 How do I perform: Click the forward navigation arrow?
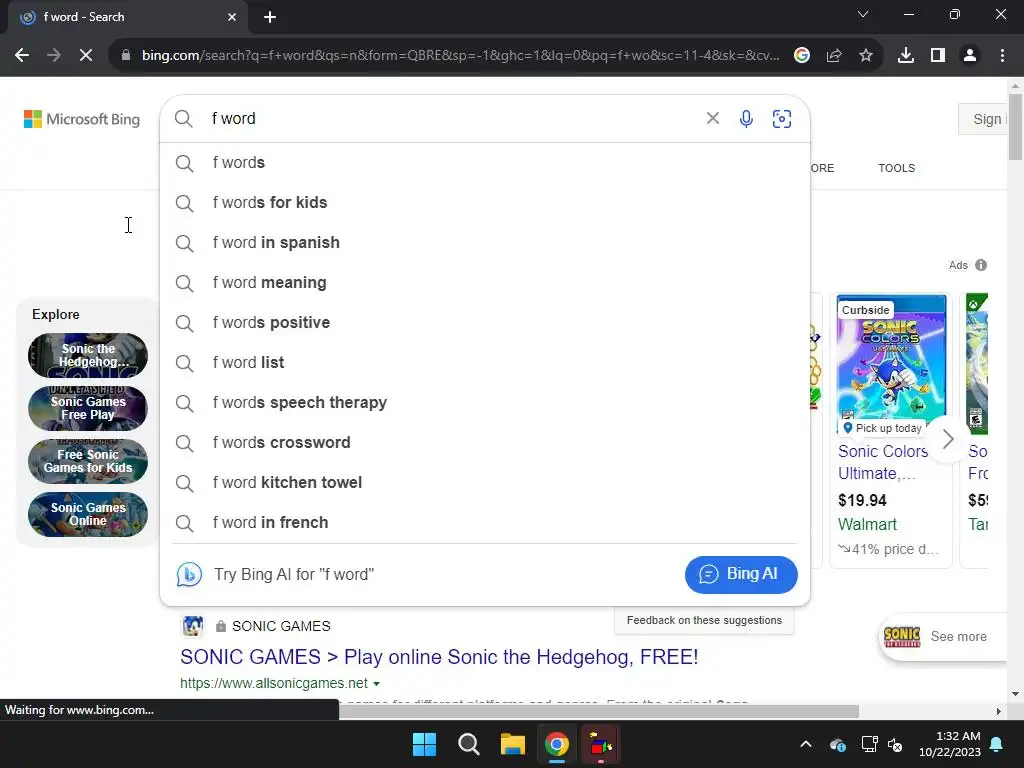tap(54, 56)
